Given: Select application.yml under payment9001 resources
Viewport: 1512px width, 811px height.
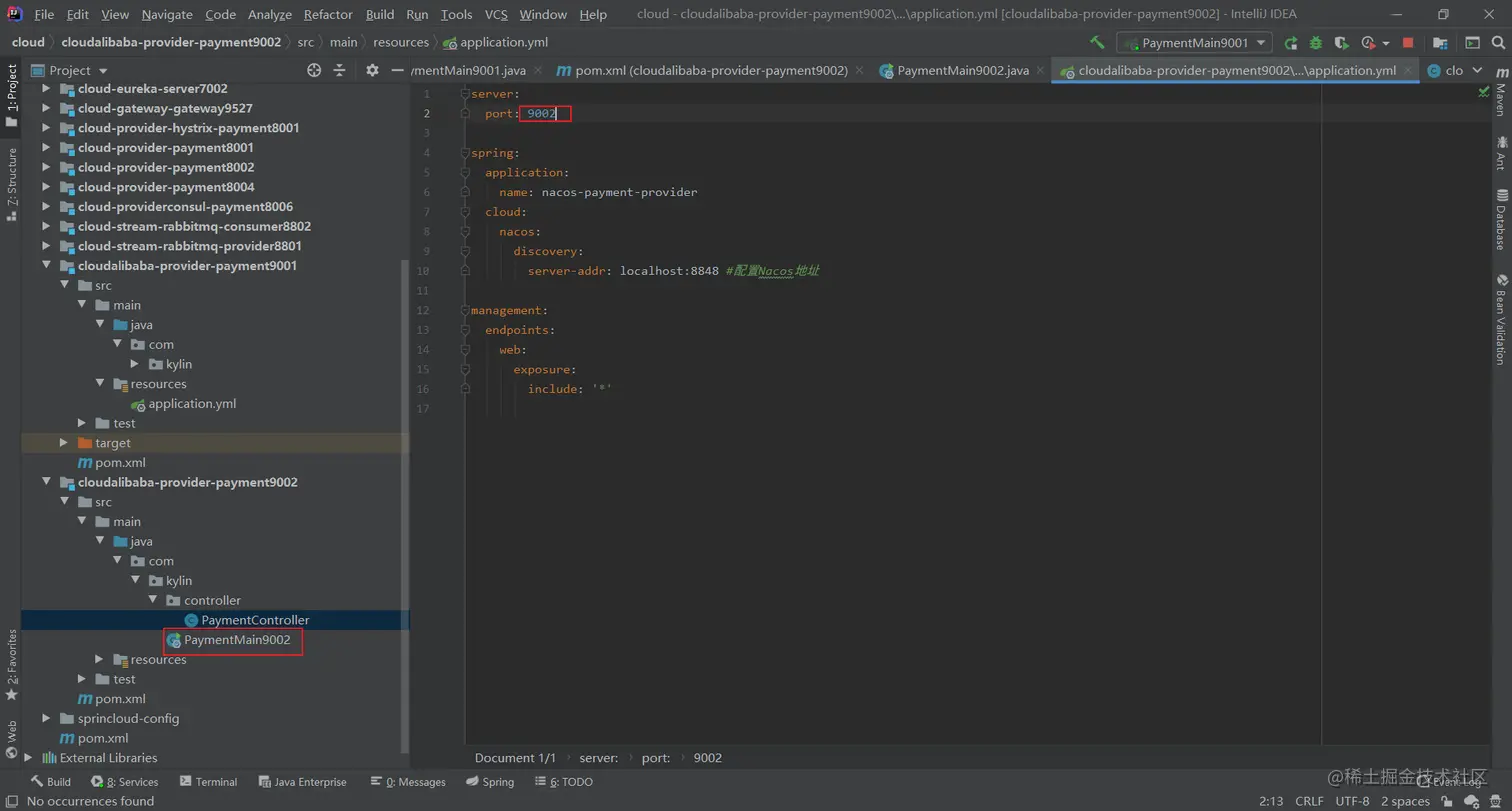Looking at the screenshot, I should [192, 404].
